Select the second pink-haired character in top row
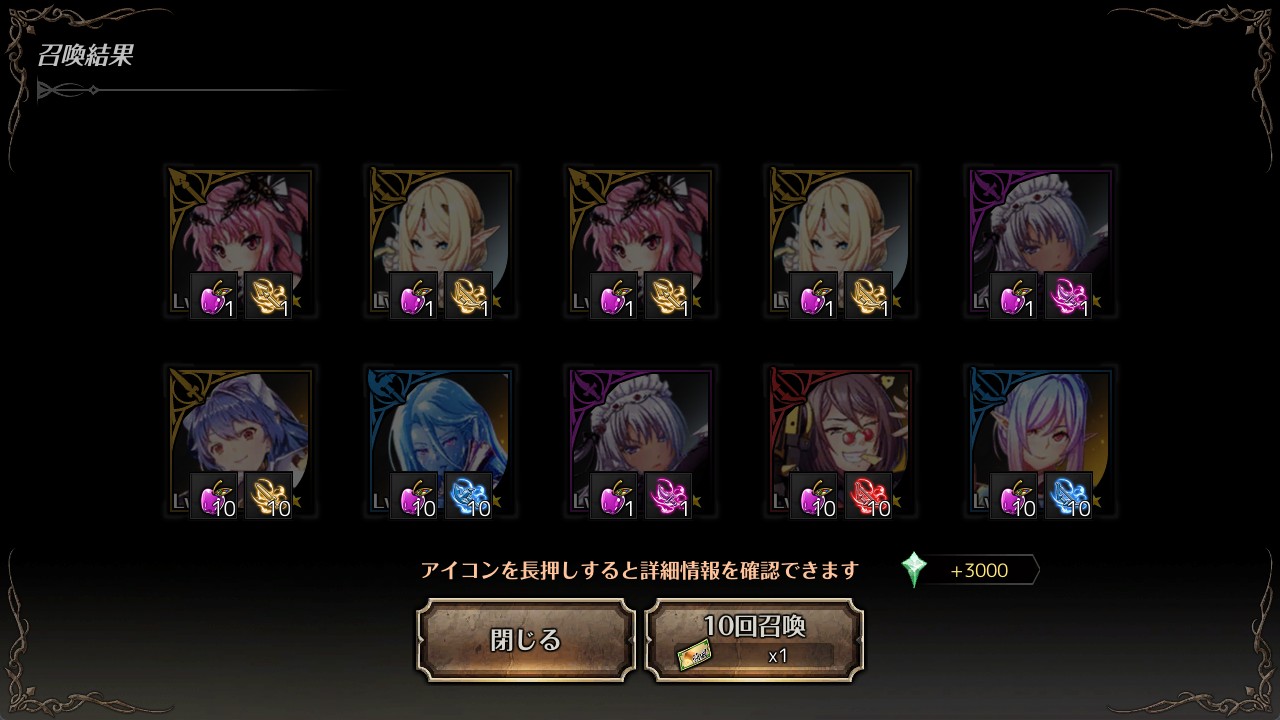This screenshot has height=720, width=1280. click(640, 241)
